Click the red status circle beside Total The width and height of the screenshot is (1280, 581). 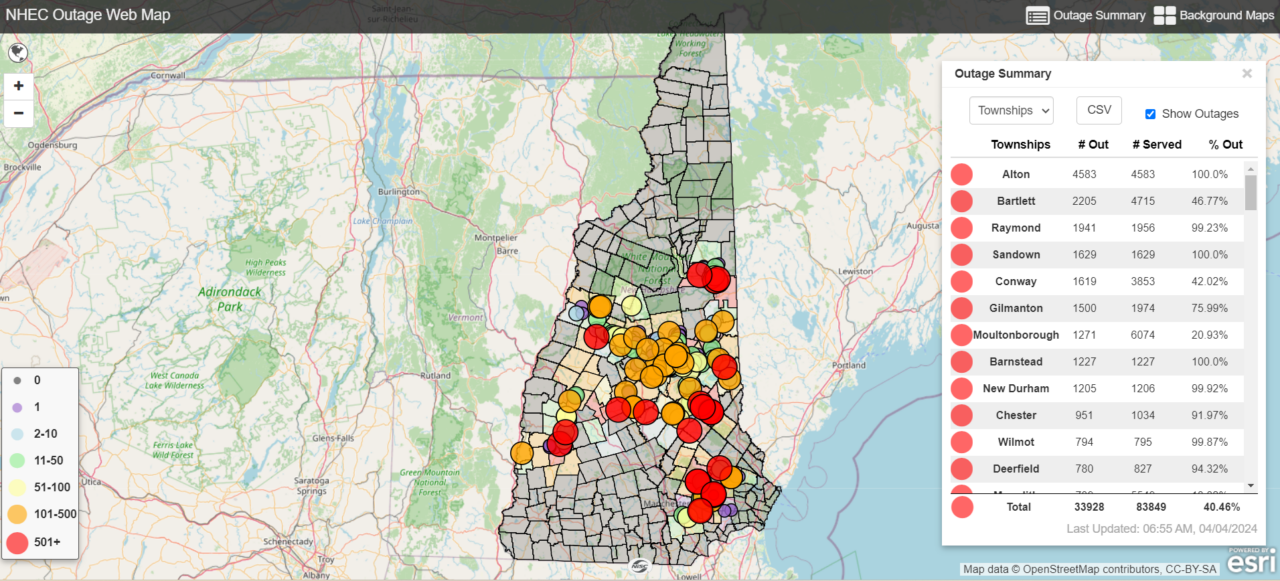coord(962,507)
